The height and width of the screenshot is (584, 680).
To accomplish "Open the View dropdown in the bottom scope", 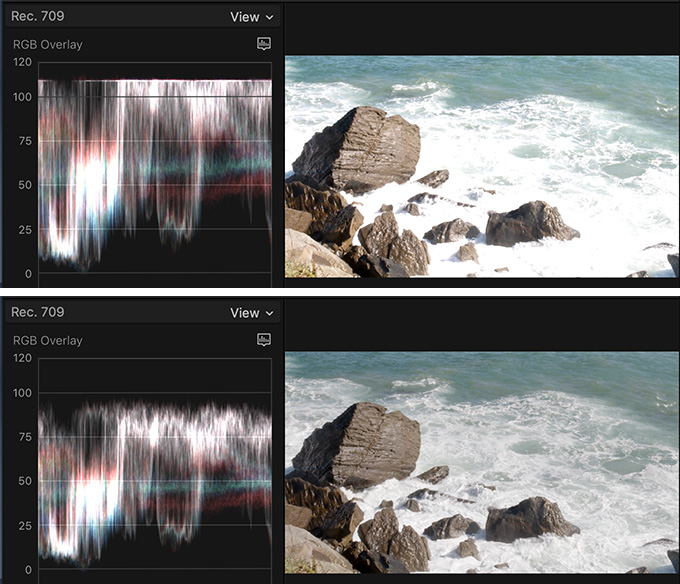I will pos(252,313).
